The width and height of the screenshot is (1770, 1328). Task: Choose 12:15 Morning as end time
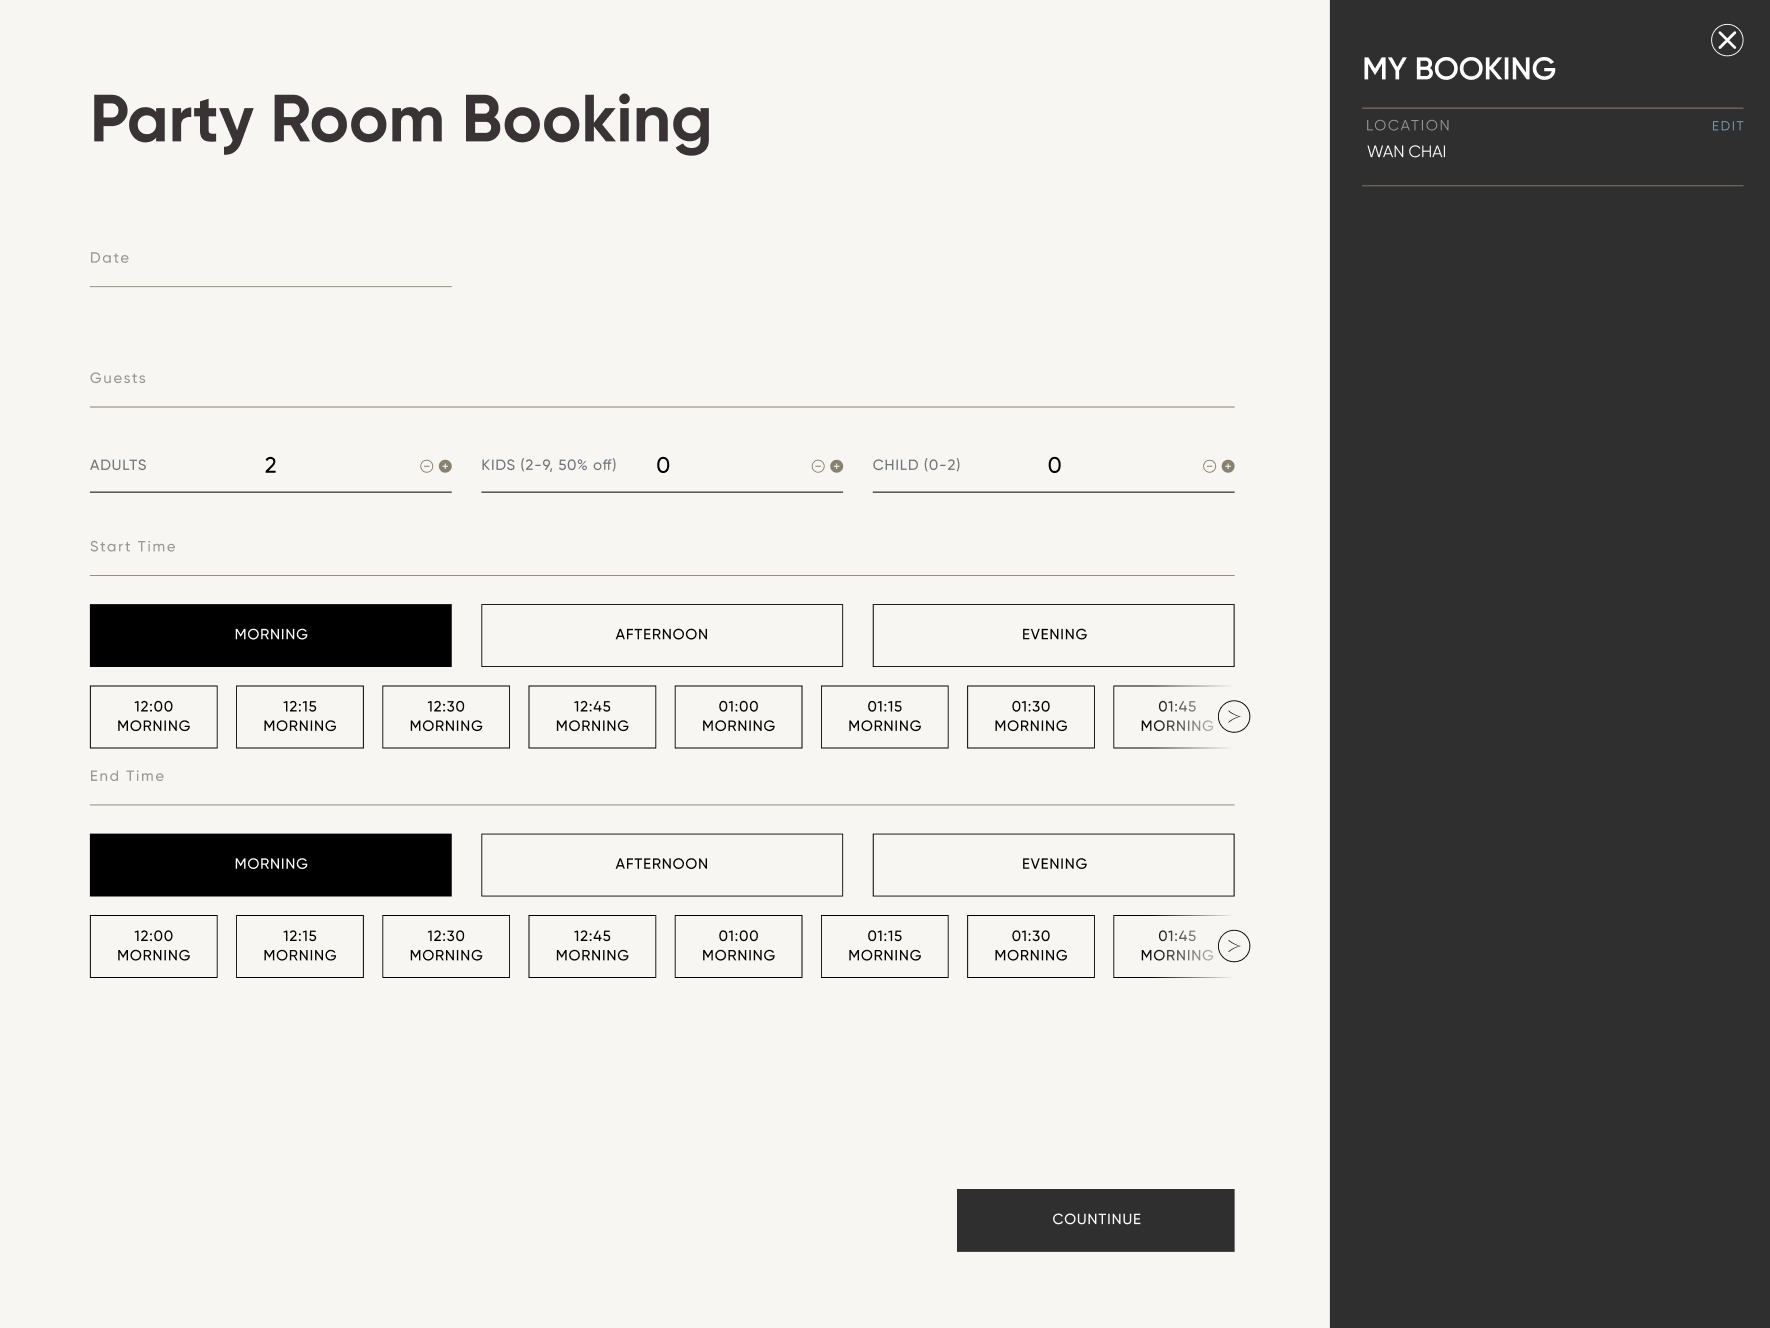pos(300,946)
